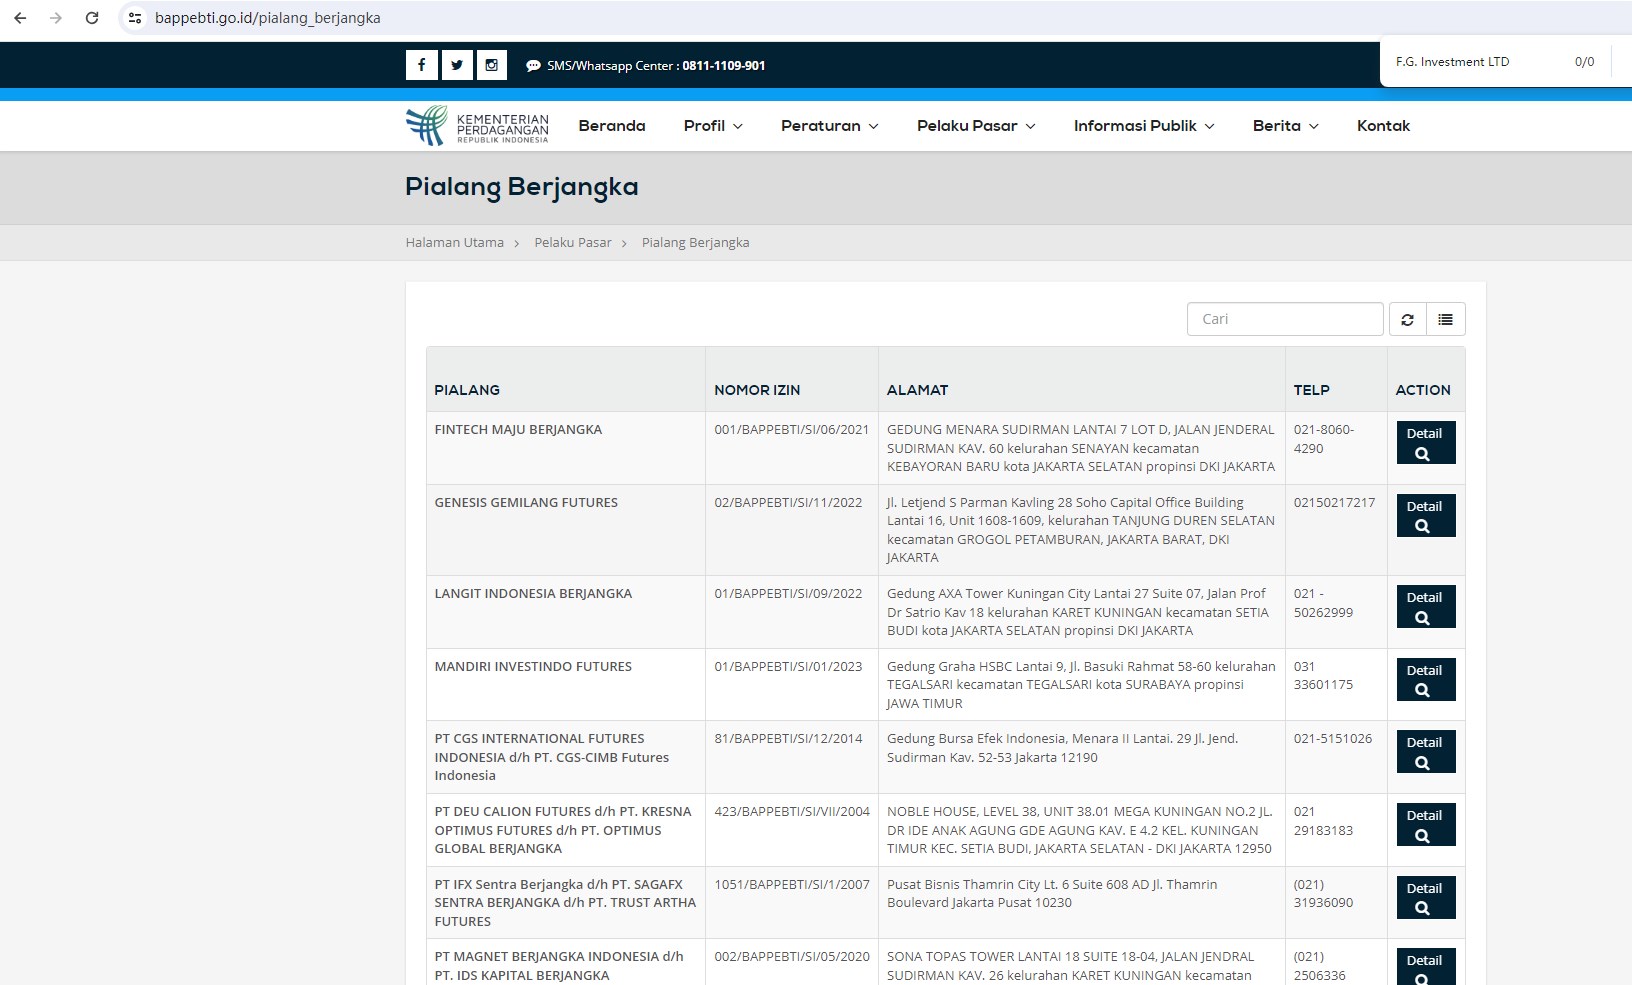
Task: Click license number 01/BAPPEBTI/SI/09/2022
Action: click(788, 594)
